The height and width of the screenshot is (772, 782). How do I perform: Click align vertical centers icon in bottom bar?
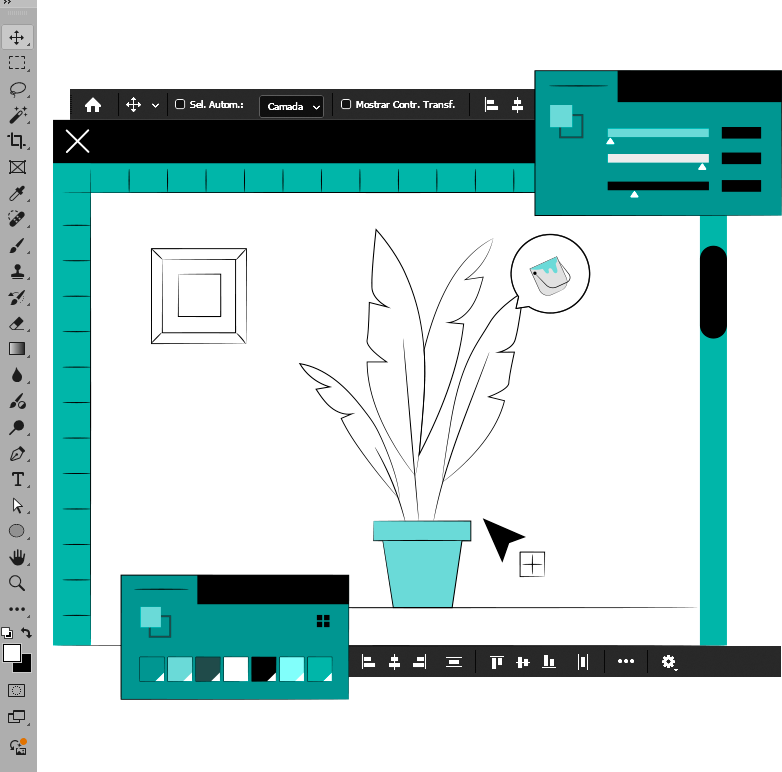click(523, 662)
